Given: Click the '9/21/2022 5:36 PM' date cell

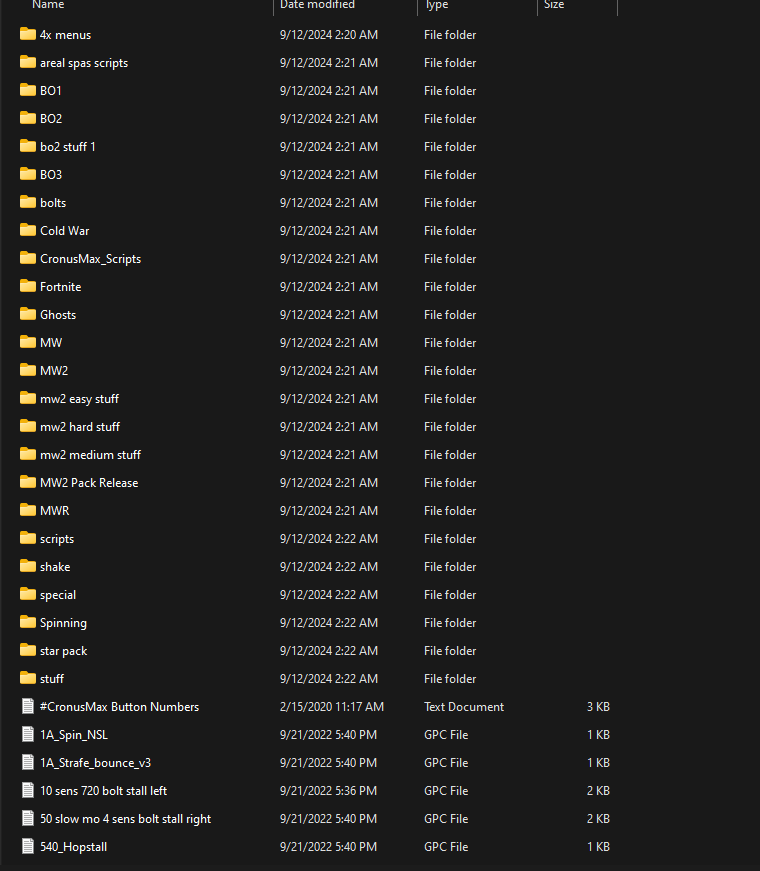Looking at the screenshot, I should pos(328,790).
